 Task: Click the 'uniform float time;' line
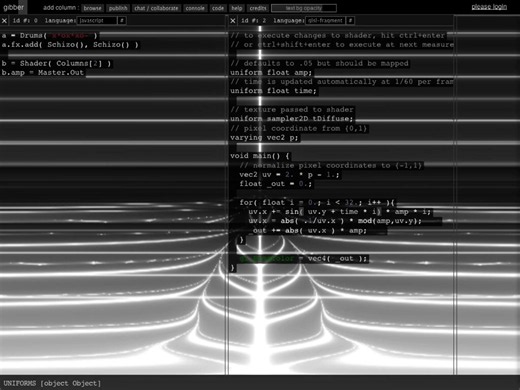[273, 91]
